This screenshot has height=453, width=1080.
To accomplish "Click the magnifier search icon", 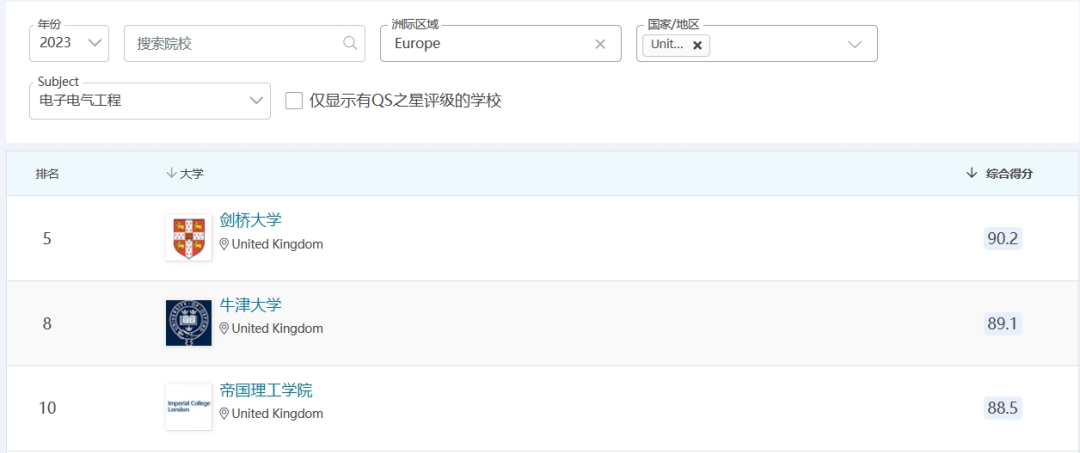I will (350, 43).
